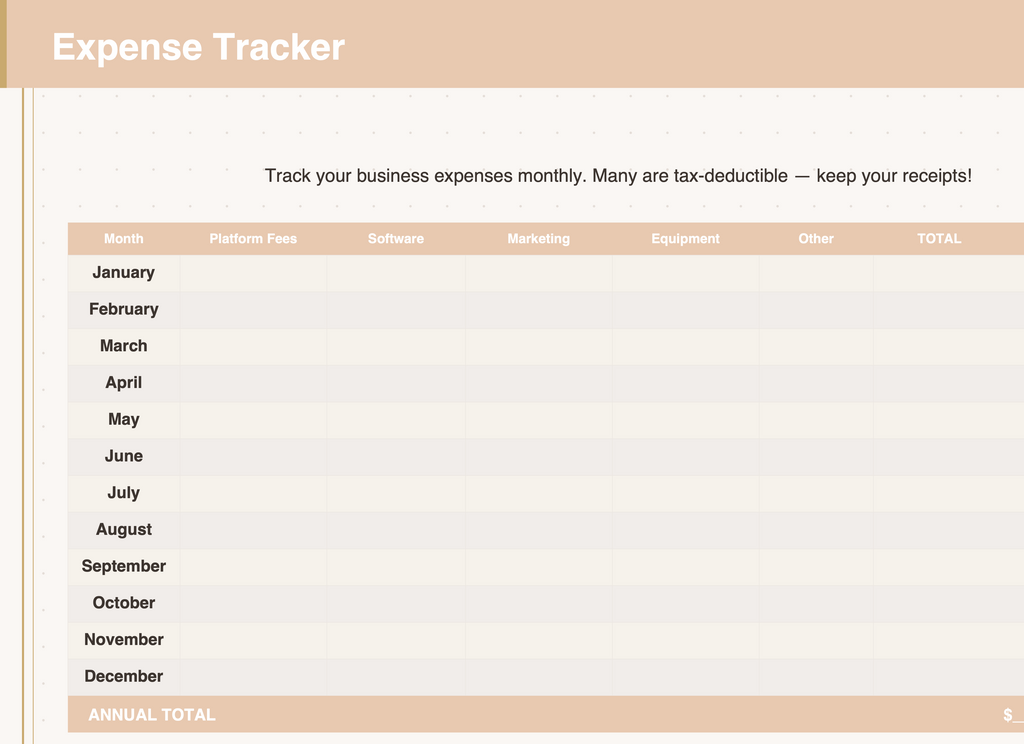Click the October Platform Fees cell
1024x744 pixels.
[253, 603]
